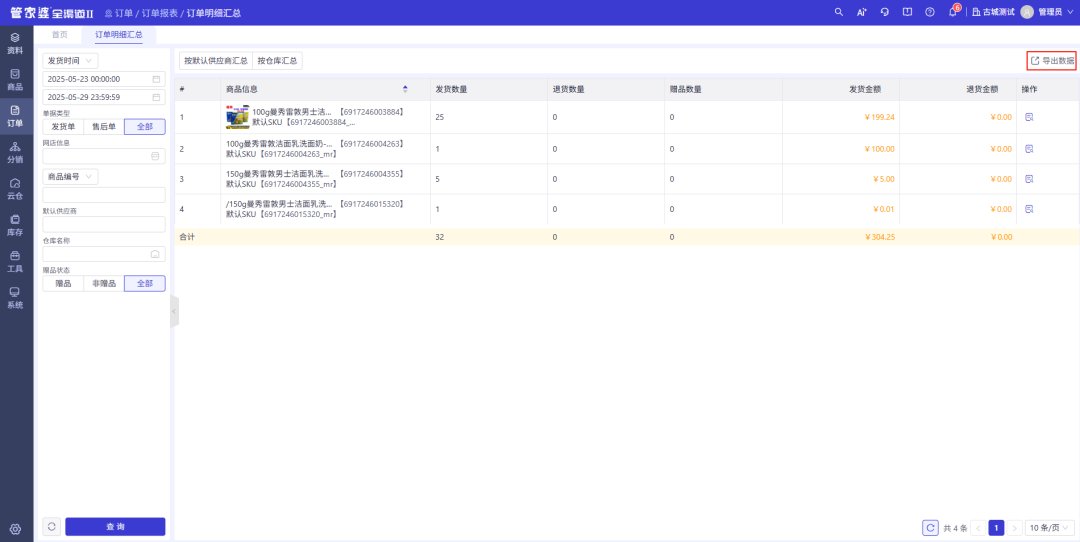
Task: Select 售后单 document type option
Action: point(103,127)
